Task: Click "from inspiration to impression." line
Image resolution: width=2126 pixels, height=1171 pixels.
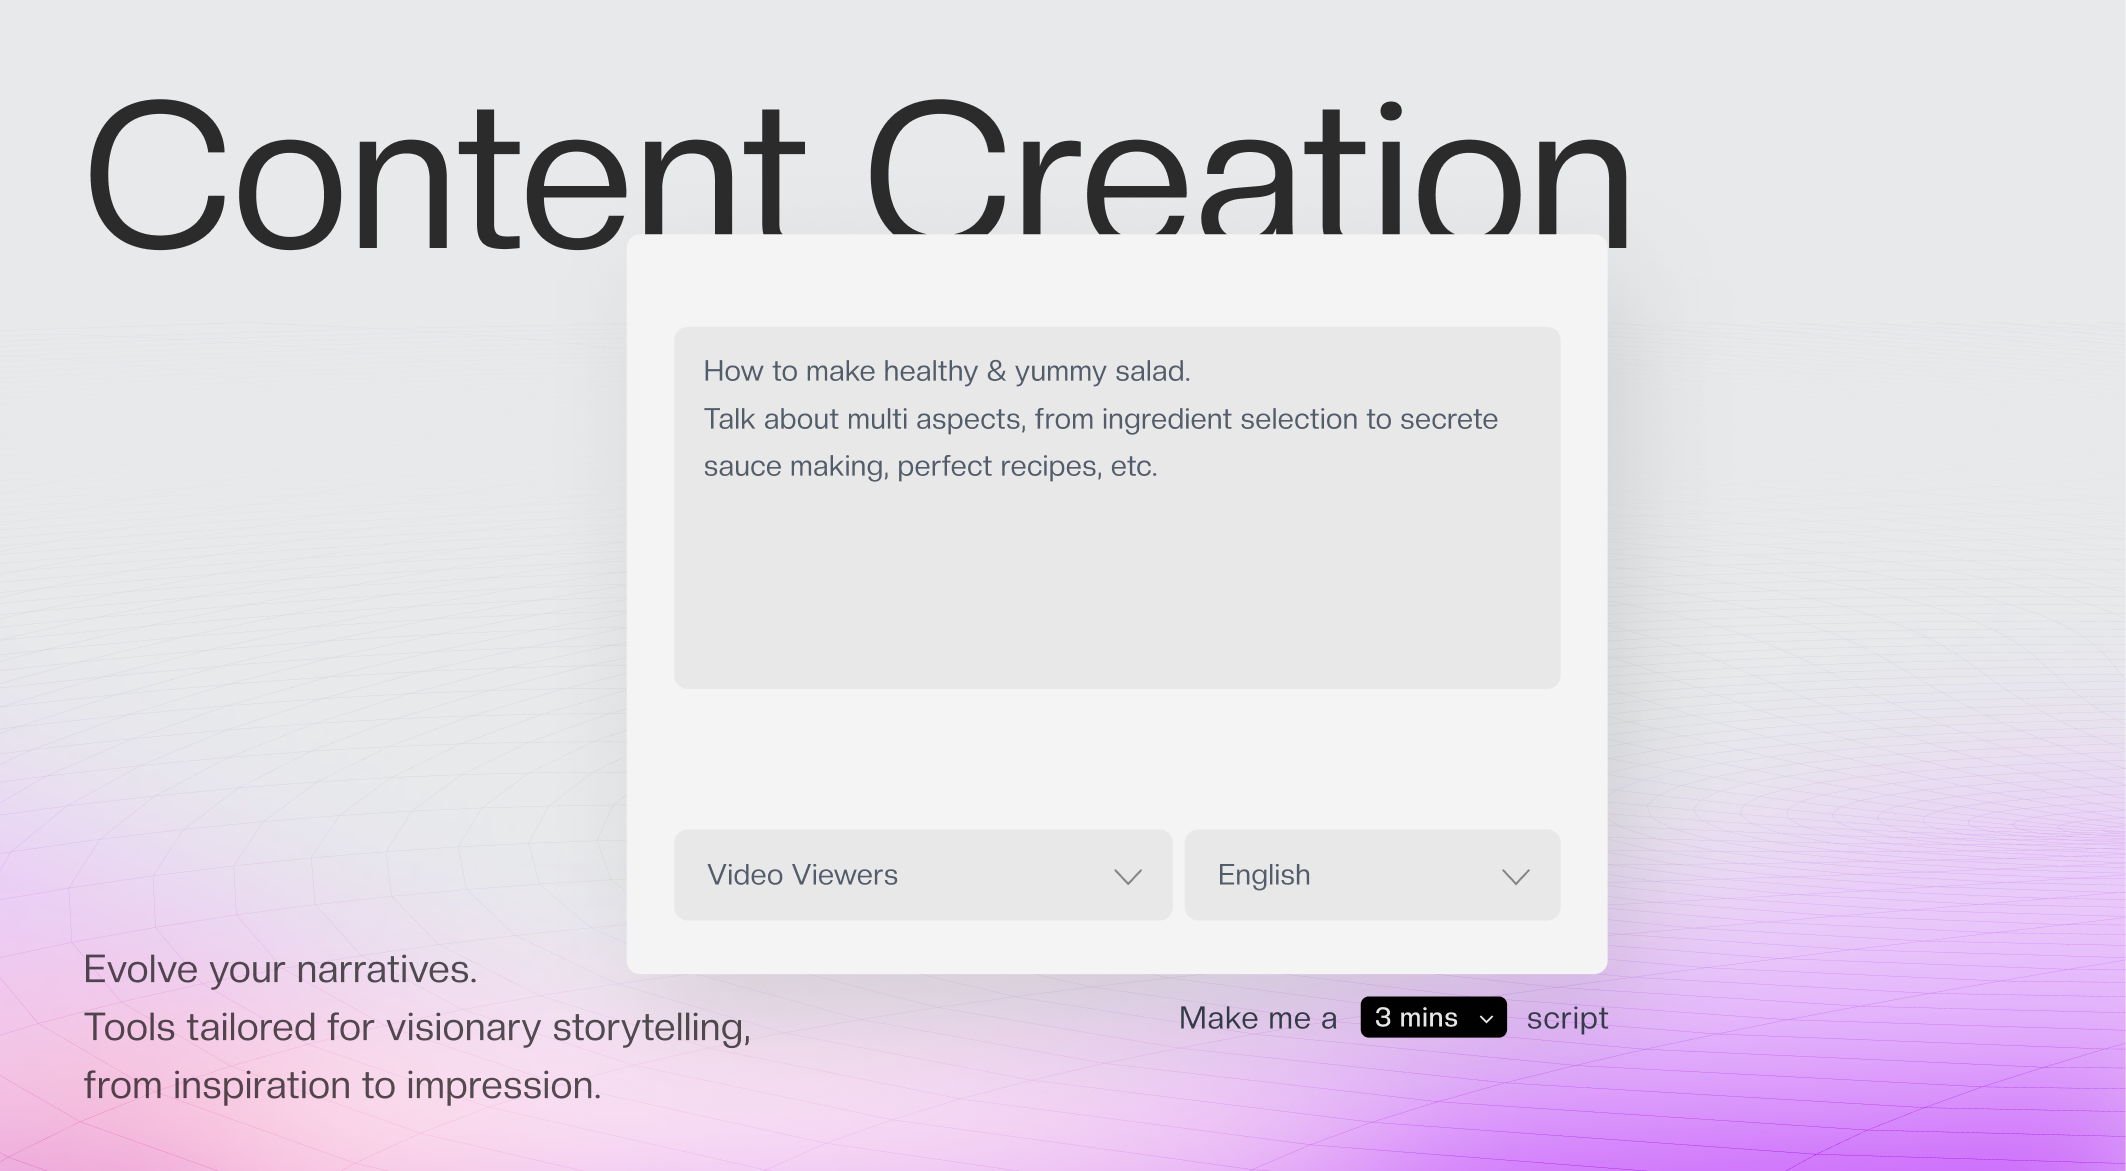Action: 342,1085
